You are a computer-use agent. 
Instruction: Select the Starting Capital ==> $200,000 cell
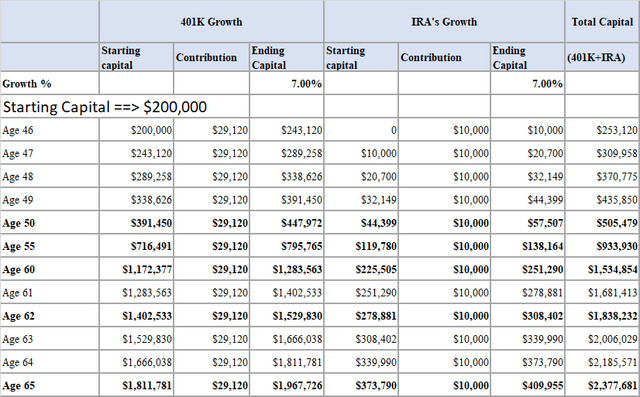[x=124, y=107]
